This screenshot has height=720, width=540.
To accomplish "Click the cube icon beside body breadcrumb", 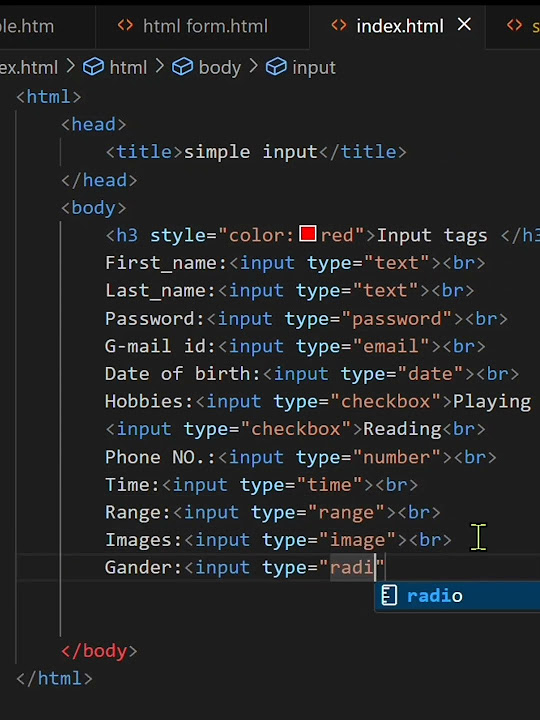I will coord(183,68).
